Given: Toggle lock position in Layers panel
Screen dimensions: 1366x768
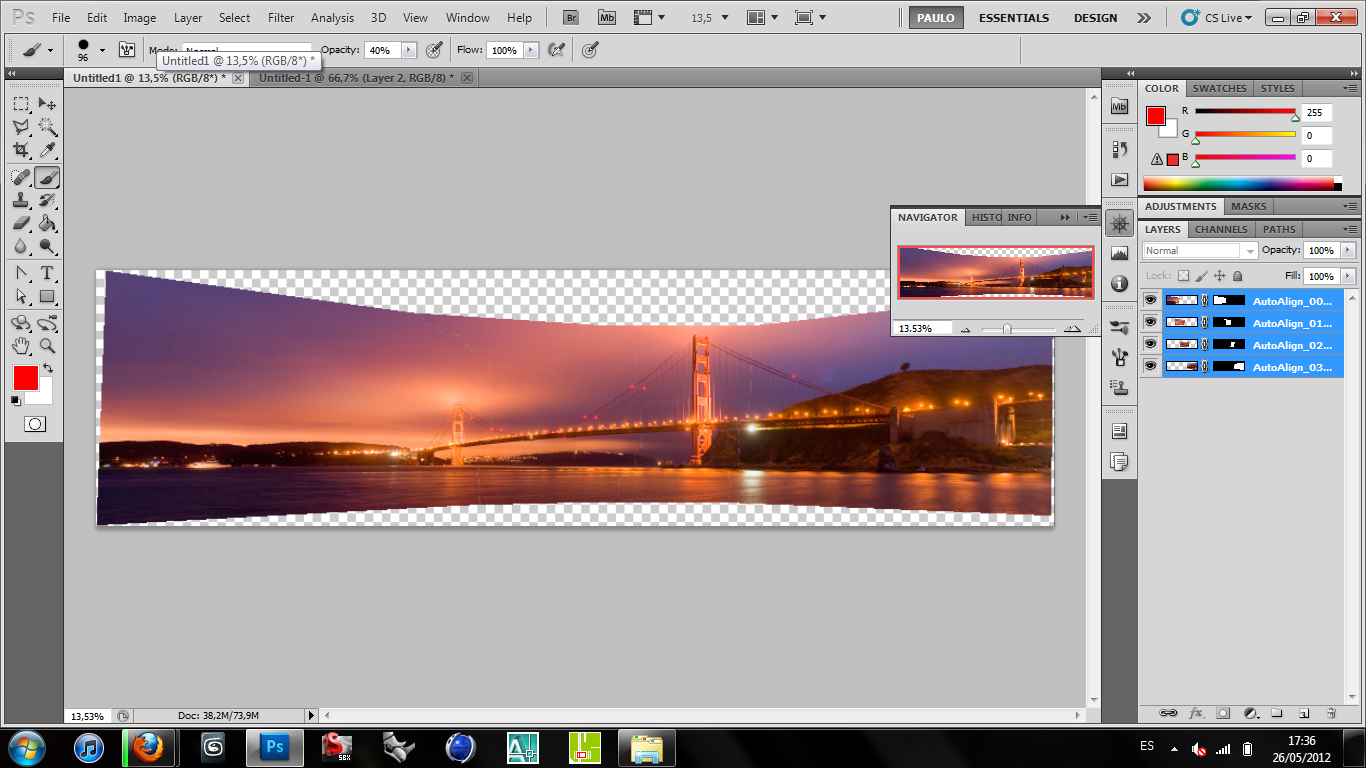Looking at the screenshot, I should pos(1220,276).
